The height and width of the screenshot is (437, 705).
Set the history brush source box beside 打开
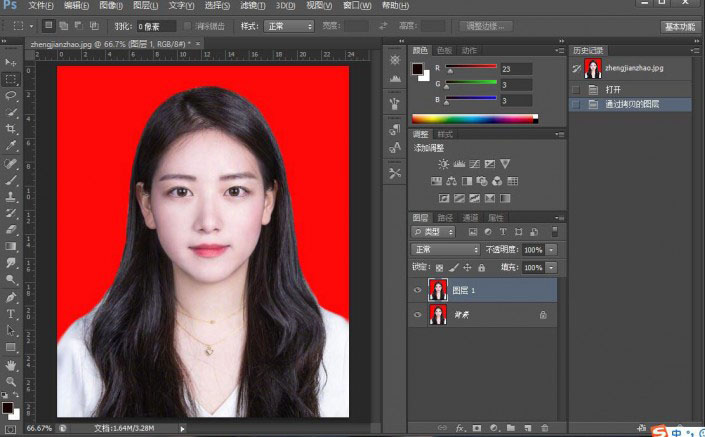pyautogui.click(x=574, y=89)
